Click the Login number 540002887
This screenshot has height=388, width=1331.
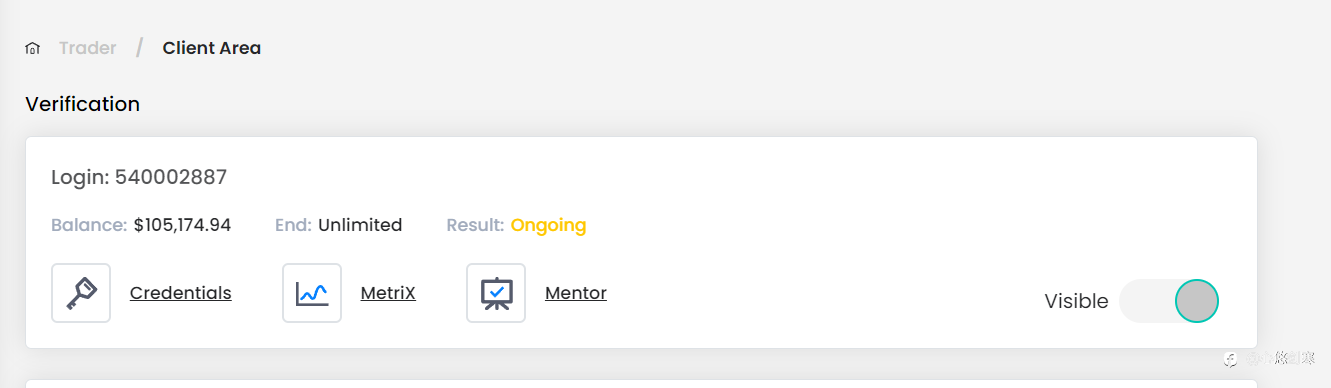click(171, 178)
